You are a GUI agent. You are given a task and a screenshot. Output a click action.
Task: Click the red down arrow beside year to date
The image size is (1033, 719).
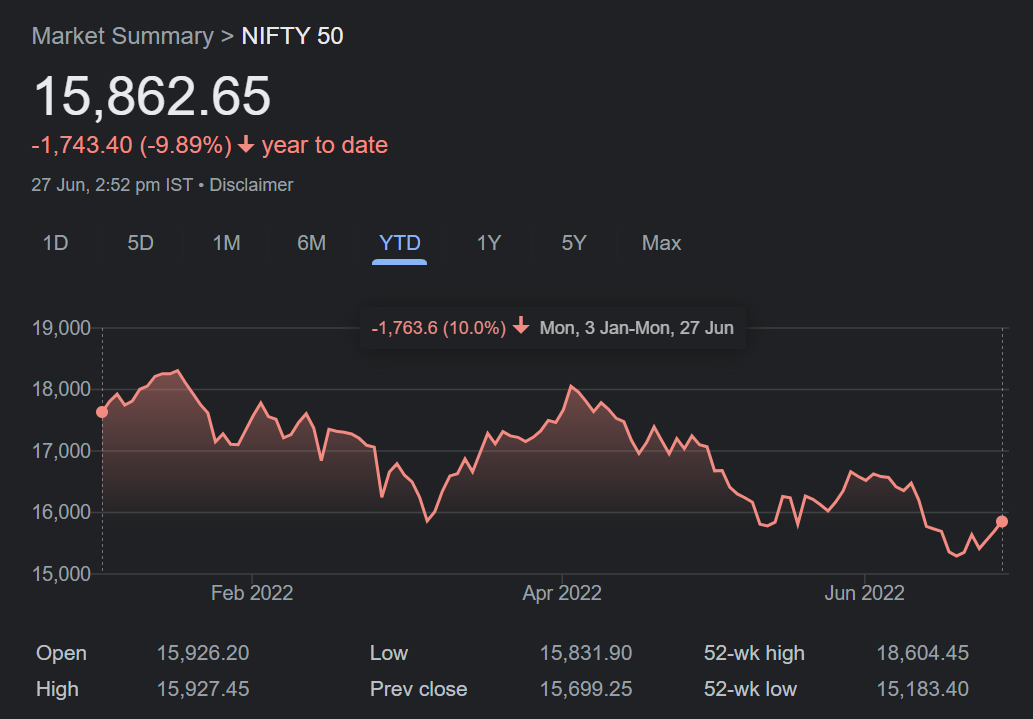pyautogui.click(x=246, y=144)
